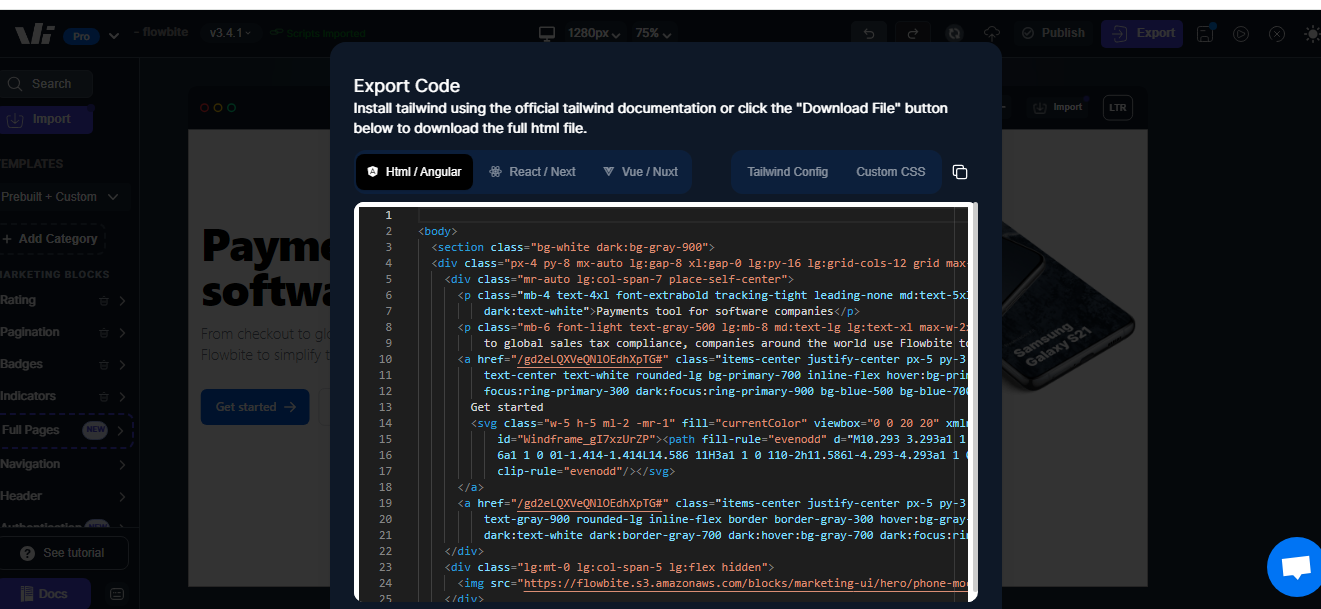Switch to the React / Next tab
Image resolution: width=1321 pixels, height=609 pixels.
[x=532, y=172]
